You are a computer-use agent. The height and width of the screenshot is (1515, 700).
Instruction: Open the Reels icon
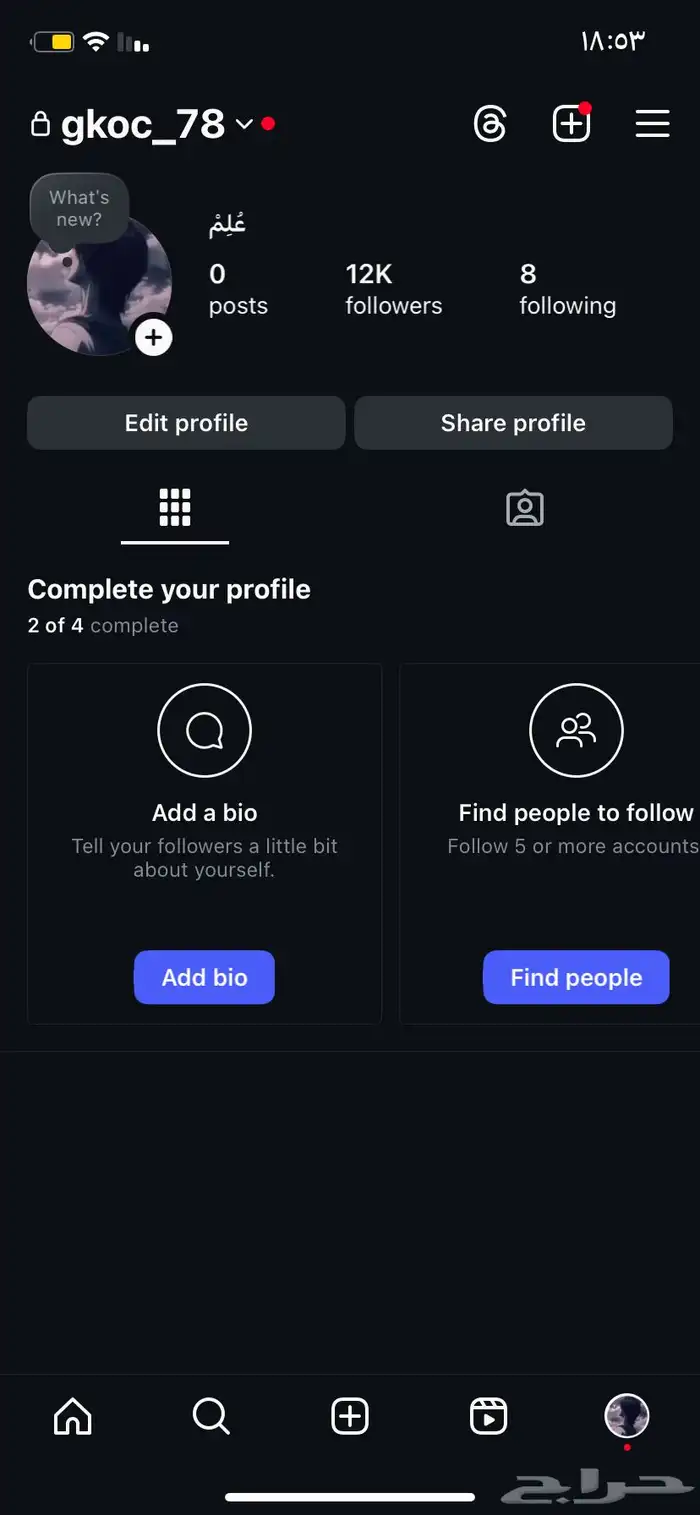click(488, 1416)
